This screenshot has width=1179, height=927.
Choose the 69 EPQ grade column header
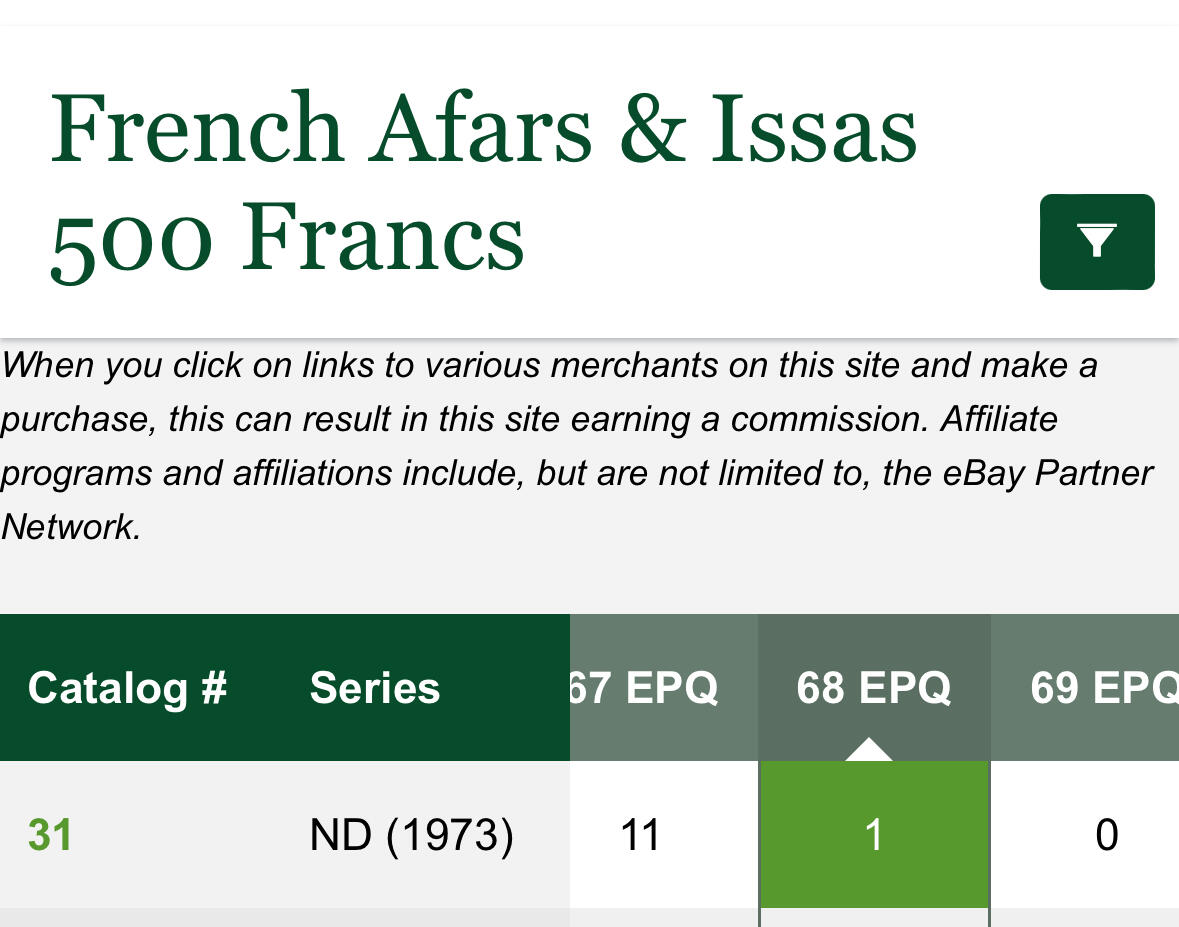(1102, 688)
